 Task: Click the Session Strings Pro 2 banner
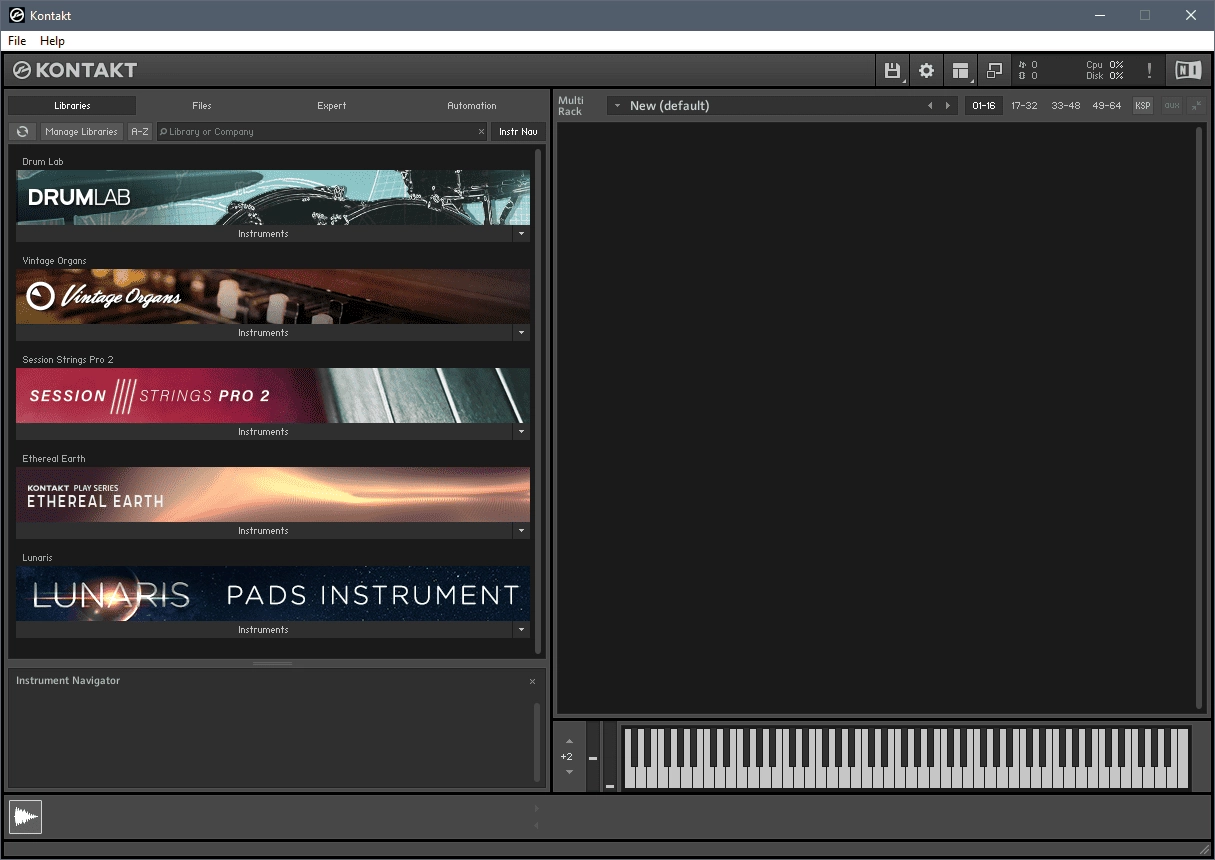pos(273,395)
